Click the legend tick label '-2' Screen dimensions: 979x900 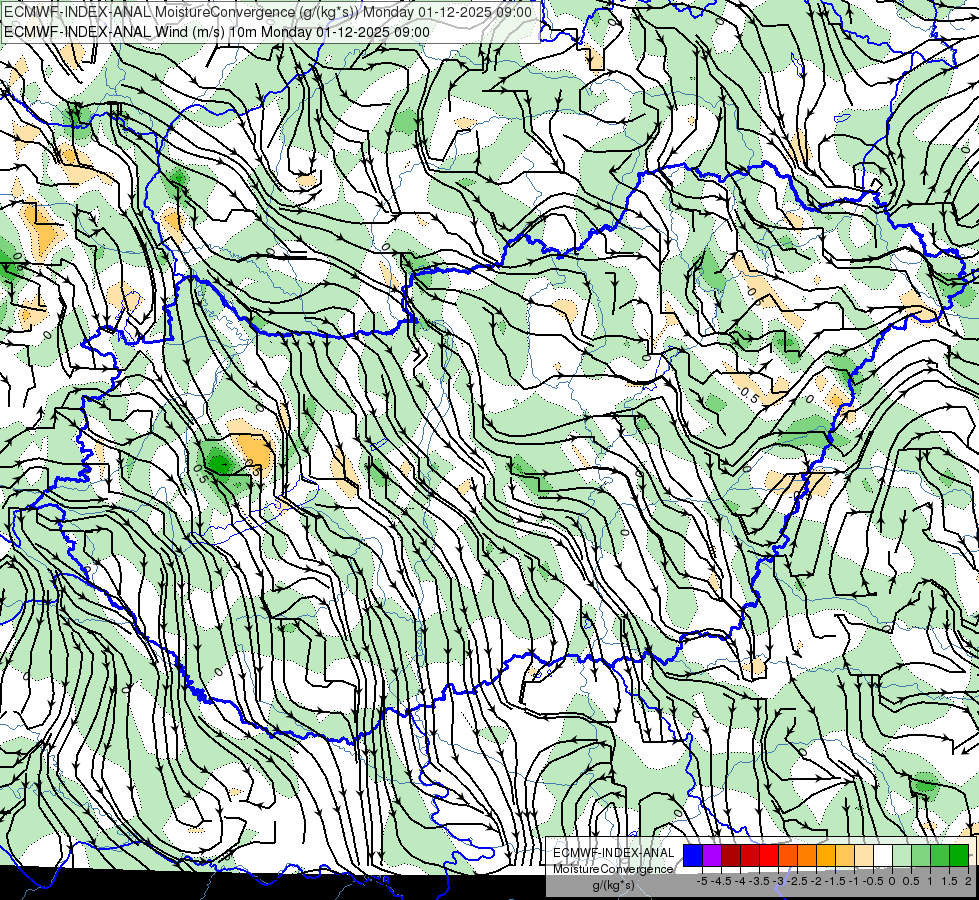coord(816,881)
